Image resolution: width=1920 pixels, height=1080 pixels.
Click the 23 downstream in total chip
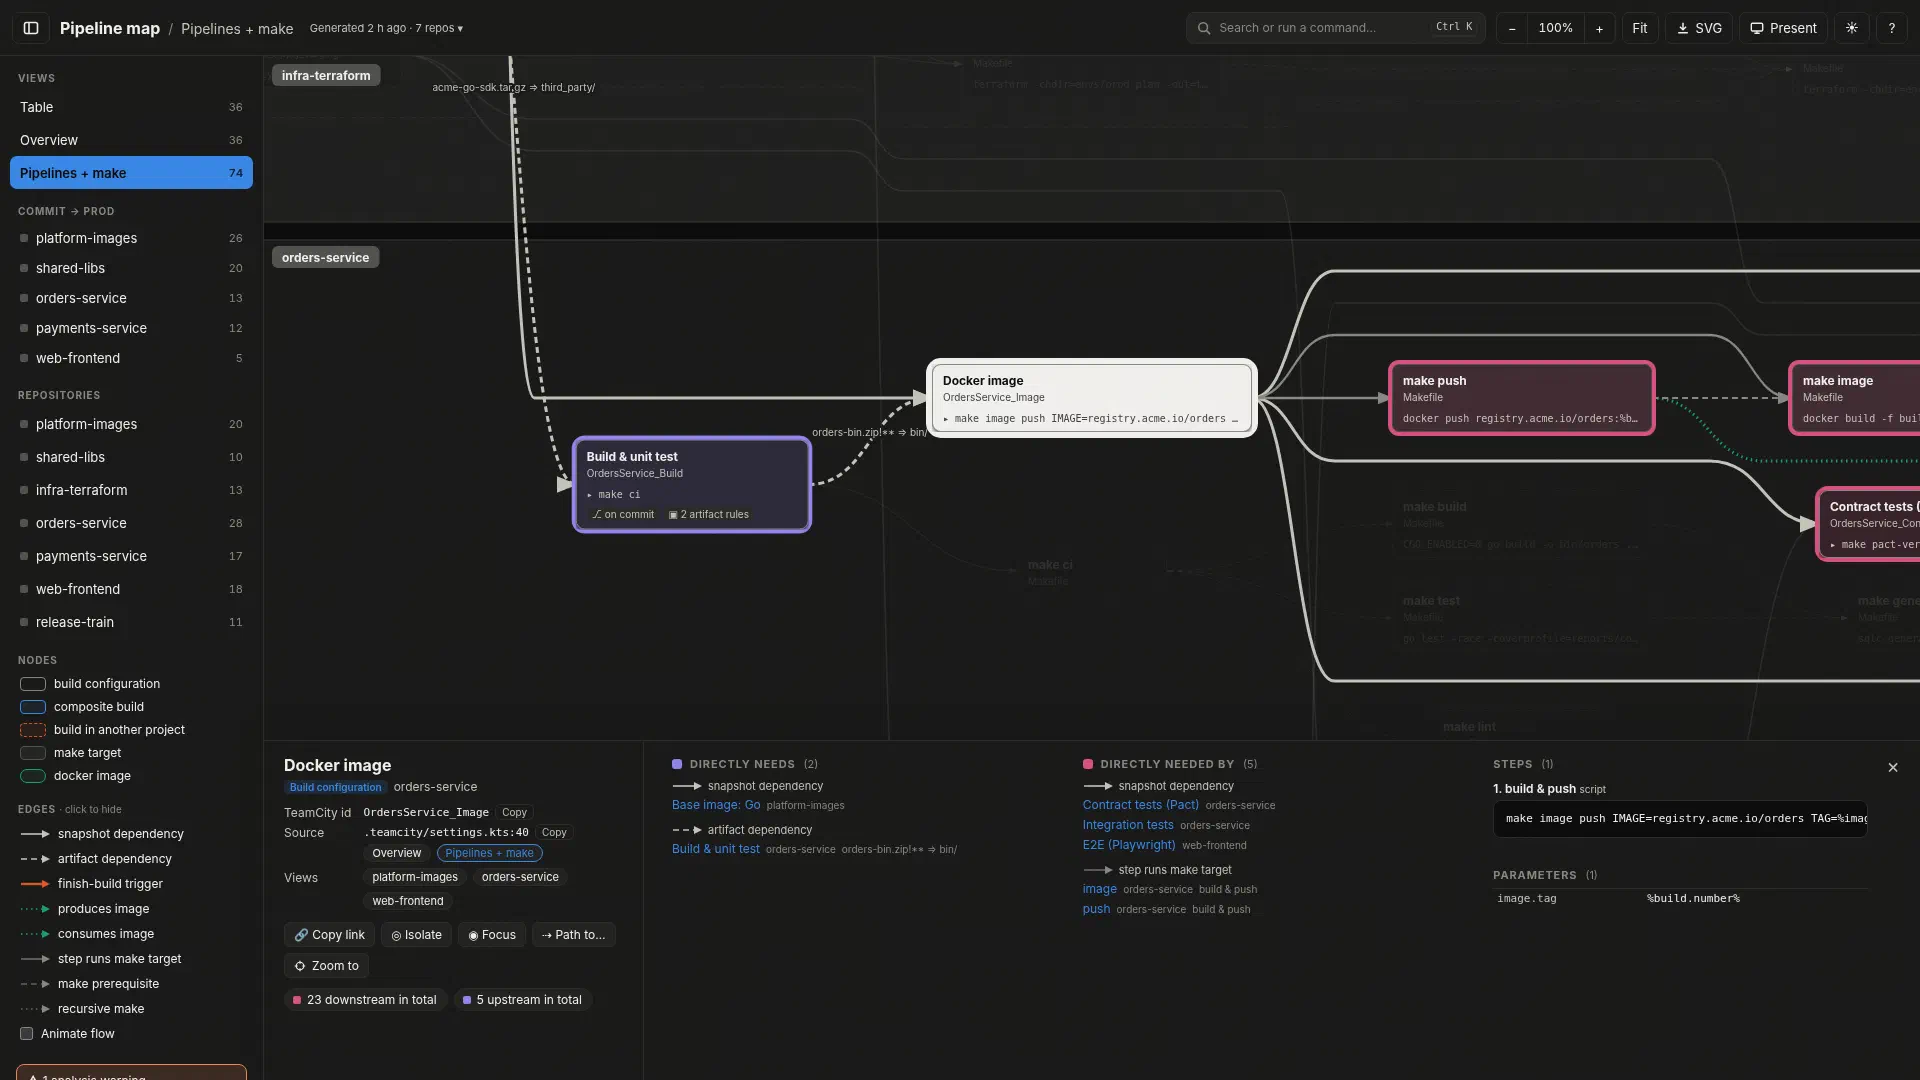tap(364, 1000)
